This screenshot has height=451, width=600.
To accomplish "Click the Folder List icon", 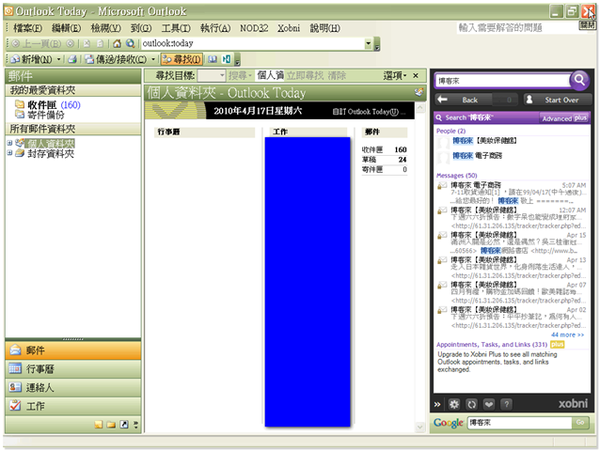I will [x=111, y=425].
